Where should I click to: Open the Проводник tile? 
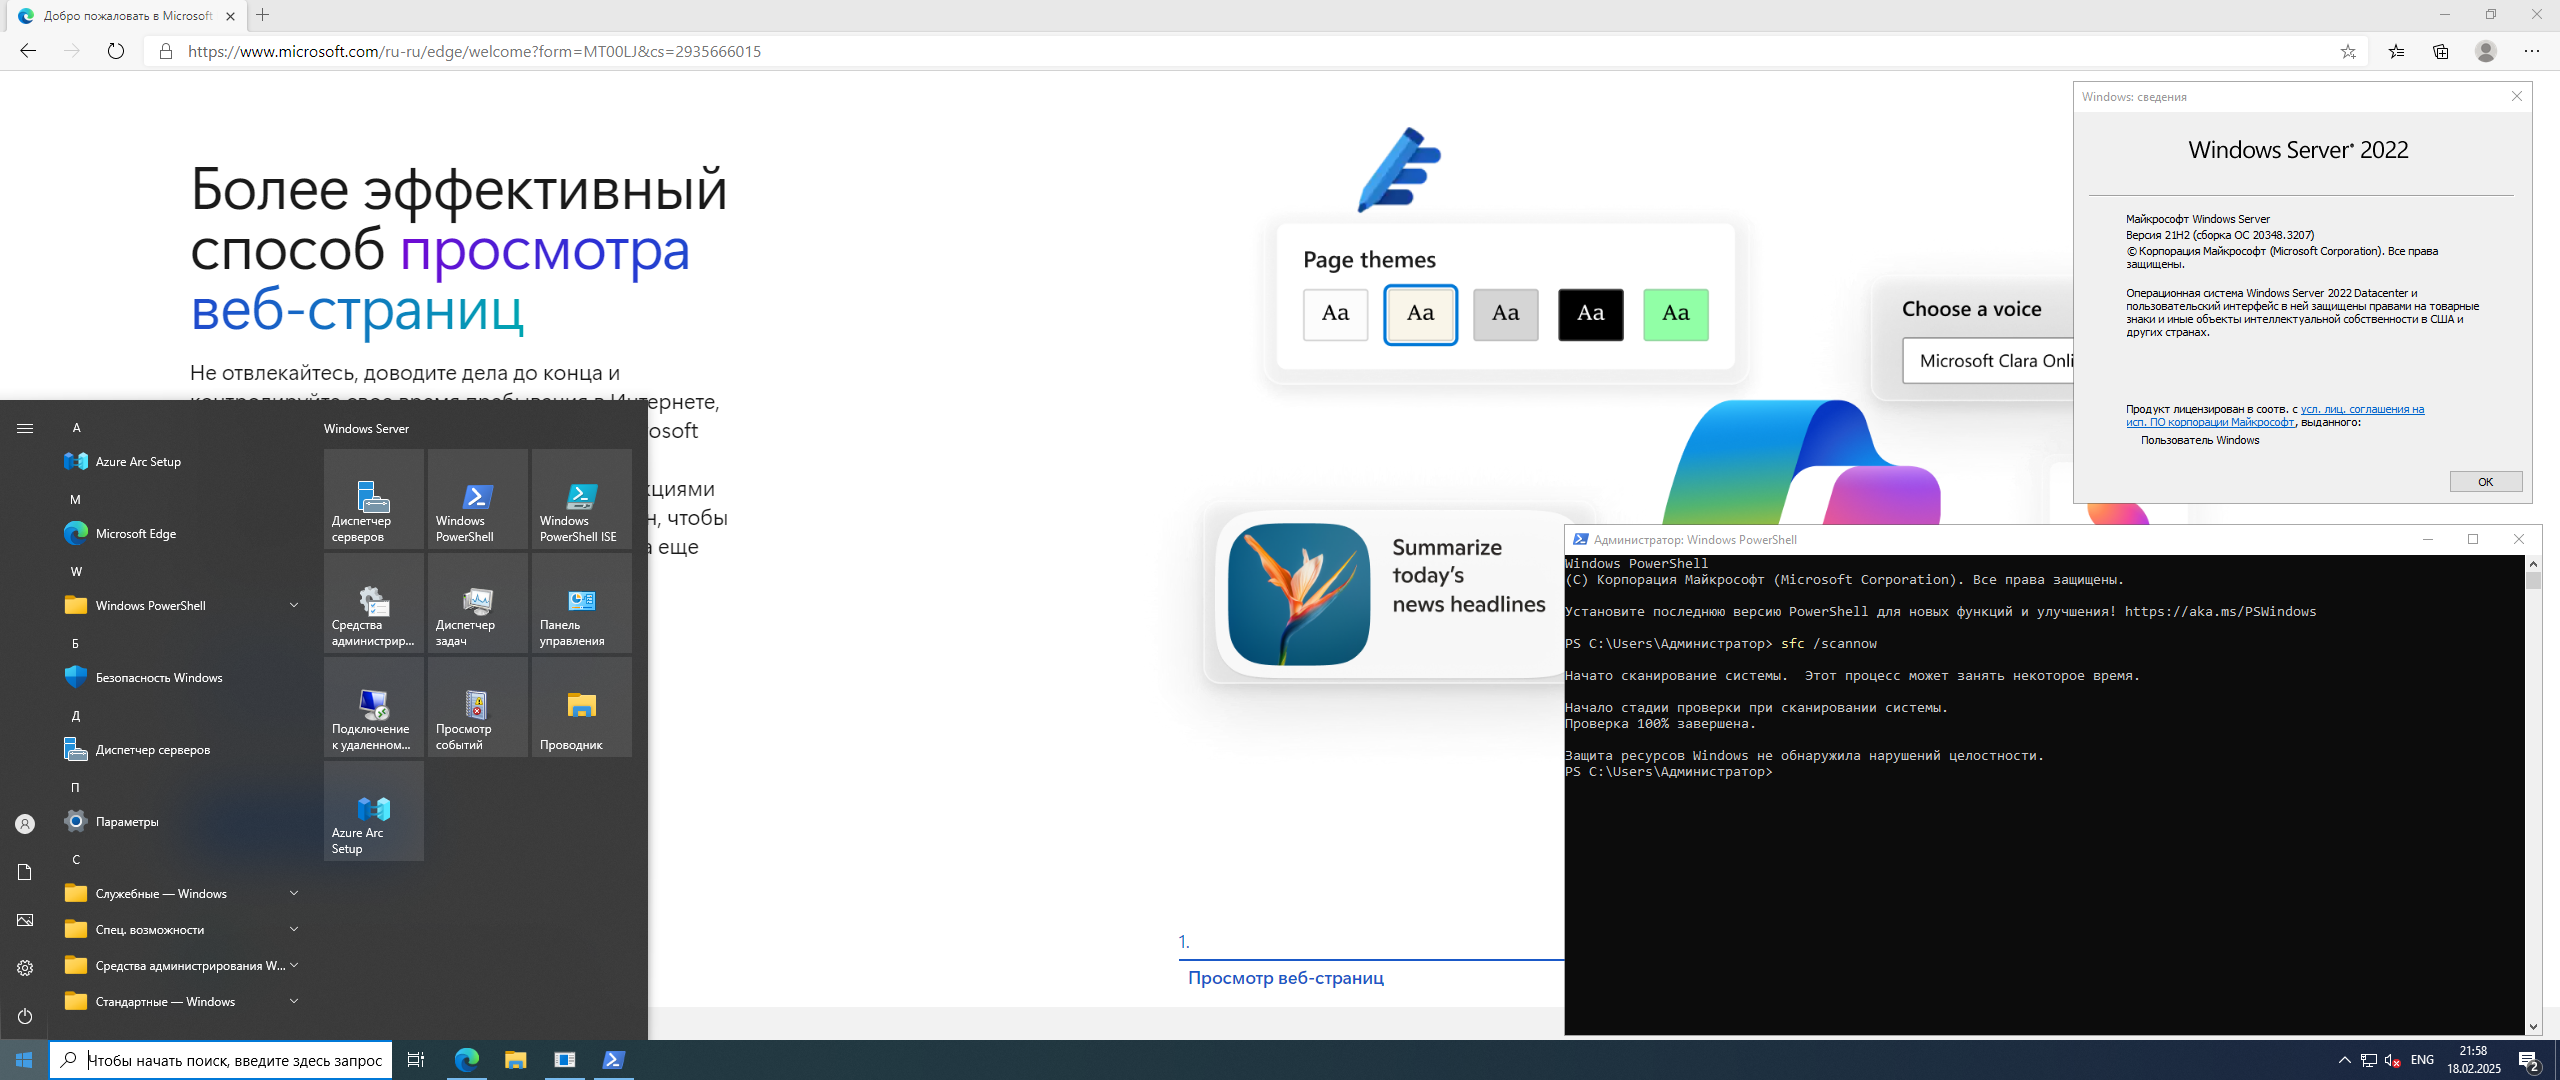point(581,706)
